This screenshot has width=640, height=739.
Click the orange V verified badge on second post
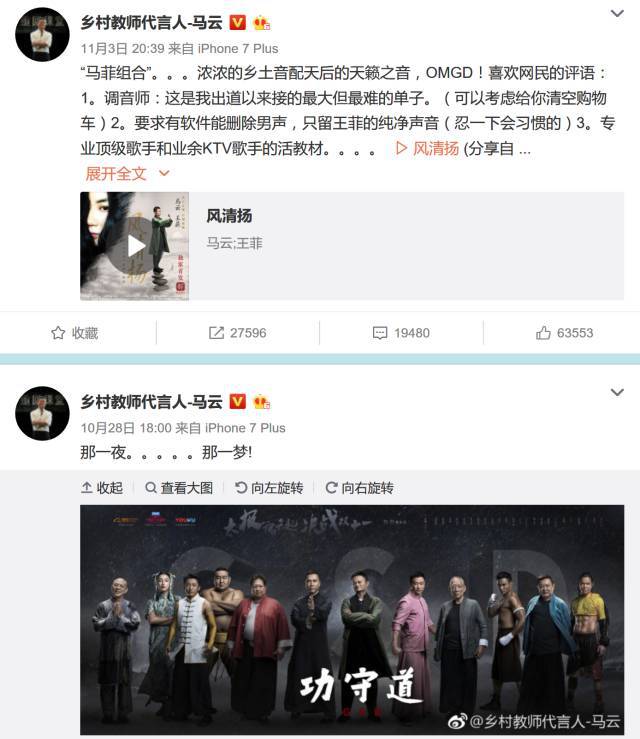click(238, 401)
